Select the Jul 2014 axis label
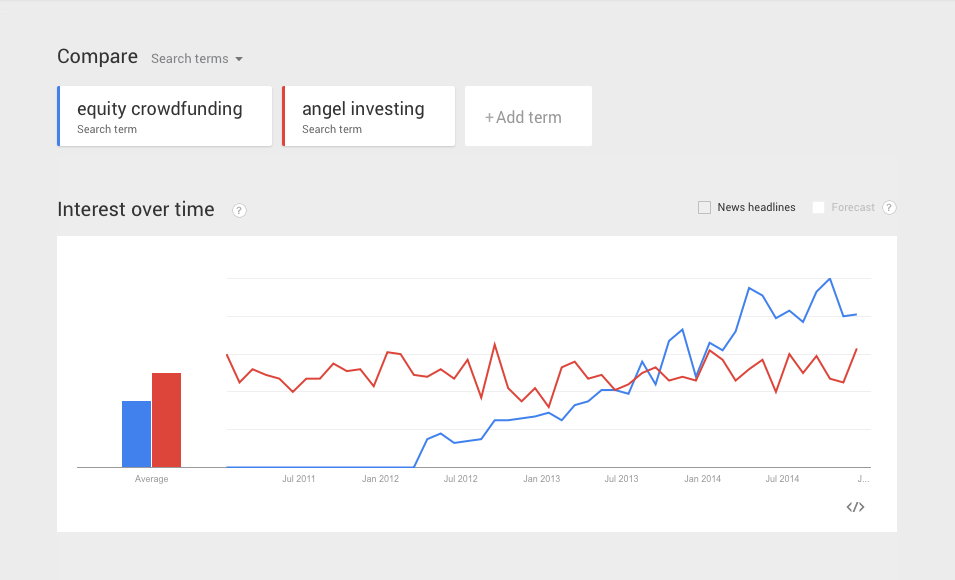Viewport: 955px width, 580px height. (782, 479)
